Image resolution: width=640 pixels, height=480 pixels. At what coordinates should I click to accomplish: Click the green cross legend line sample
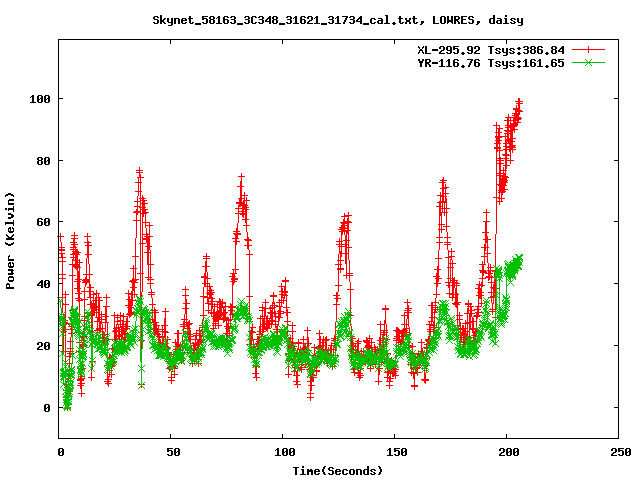[588, 62]
